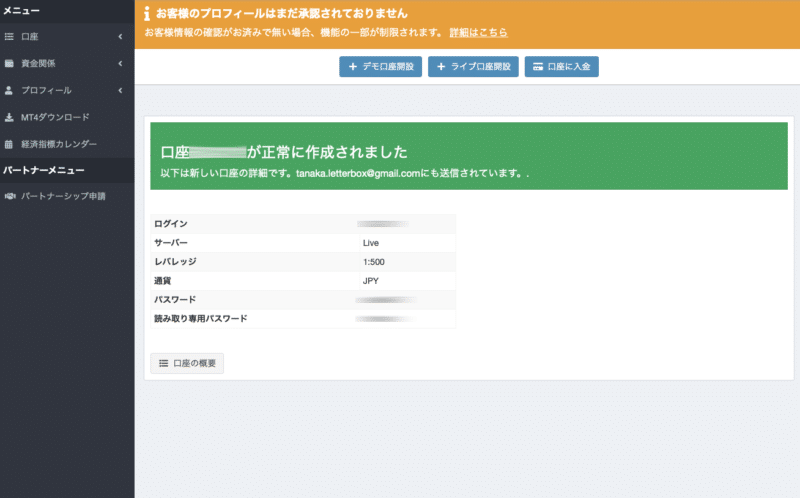
Task: Click the 通貨 row label
Action: tap(163, 281)
